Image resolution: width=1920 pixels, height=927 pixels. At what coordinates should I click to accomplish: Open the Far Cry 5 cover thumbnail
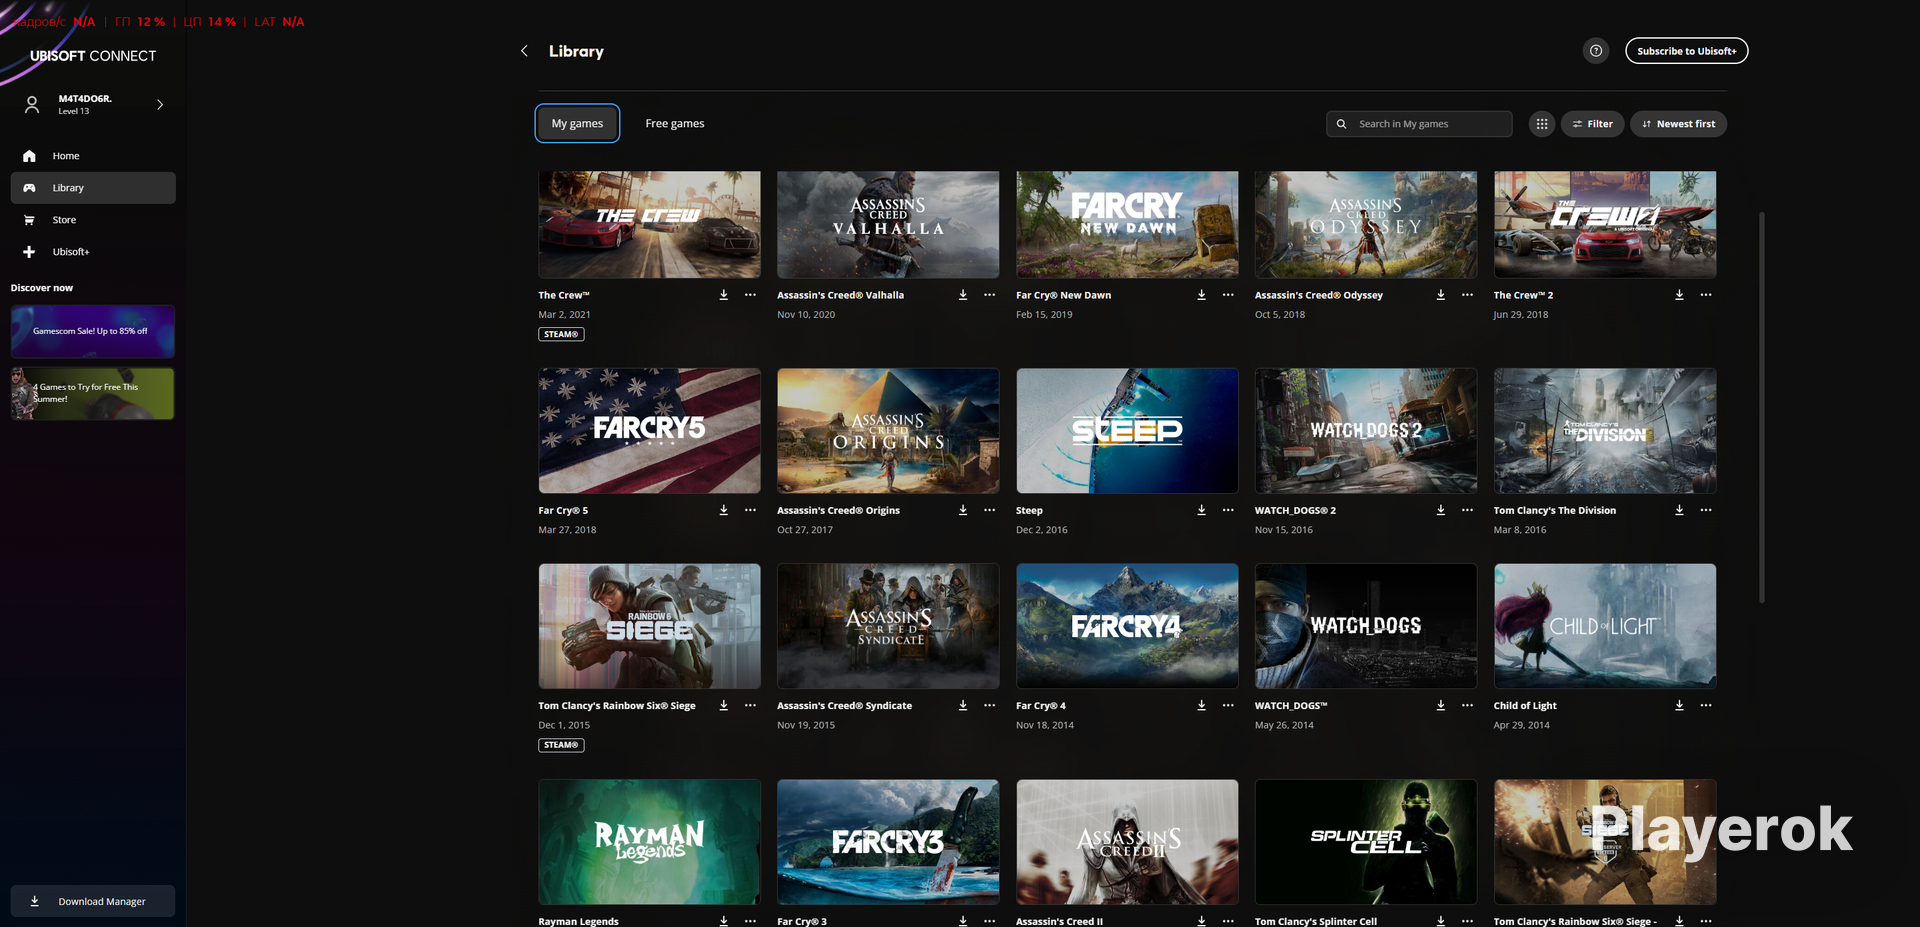pyautogui.click(x=649, y=431)
